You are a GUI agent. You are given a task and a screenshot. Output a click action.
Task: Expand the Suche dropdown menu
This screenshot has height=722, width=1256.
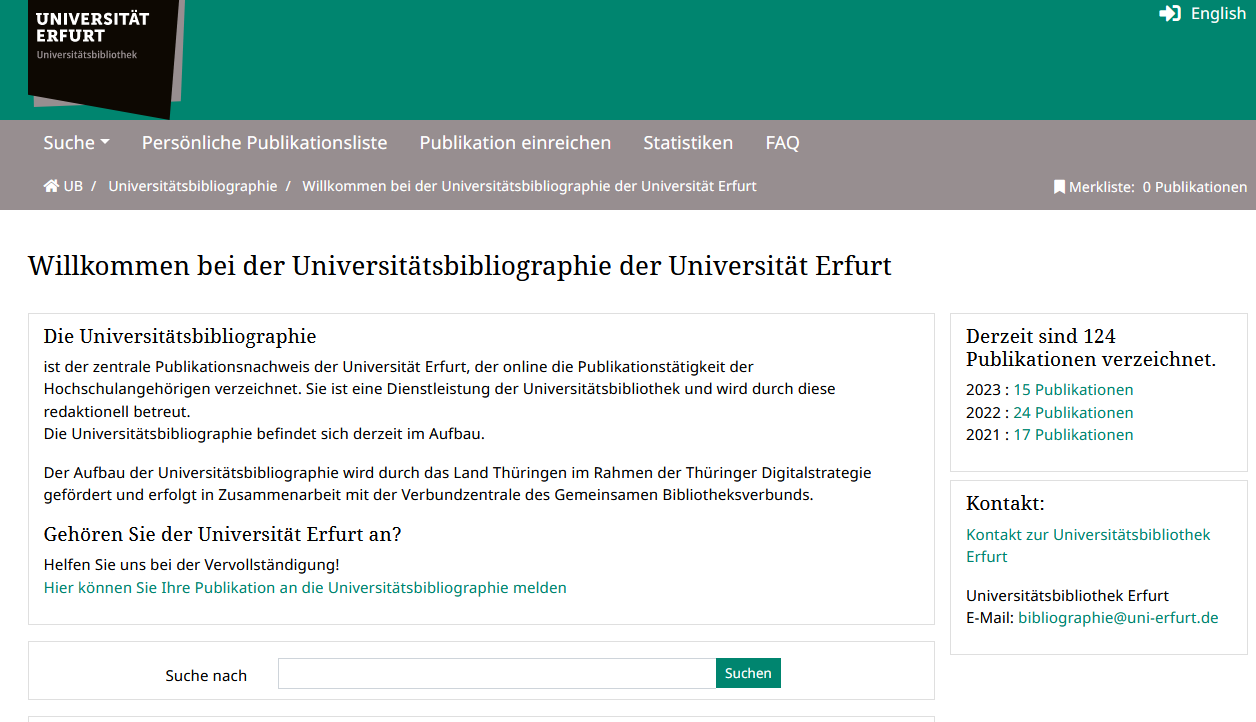pos(76,143)
